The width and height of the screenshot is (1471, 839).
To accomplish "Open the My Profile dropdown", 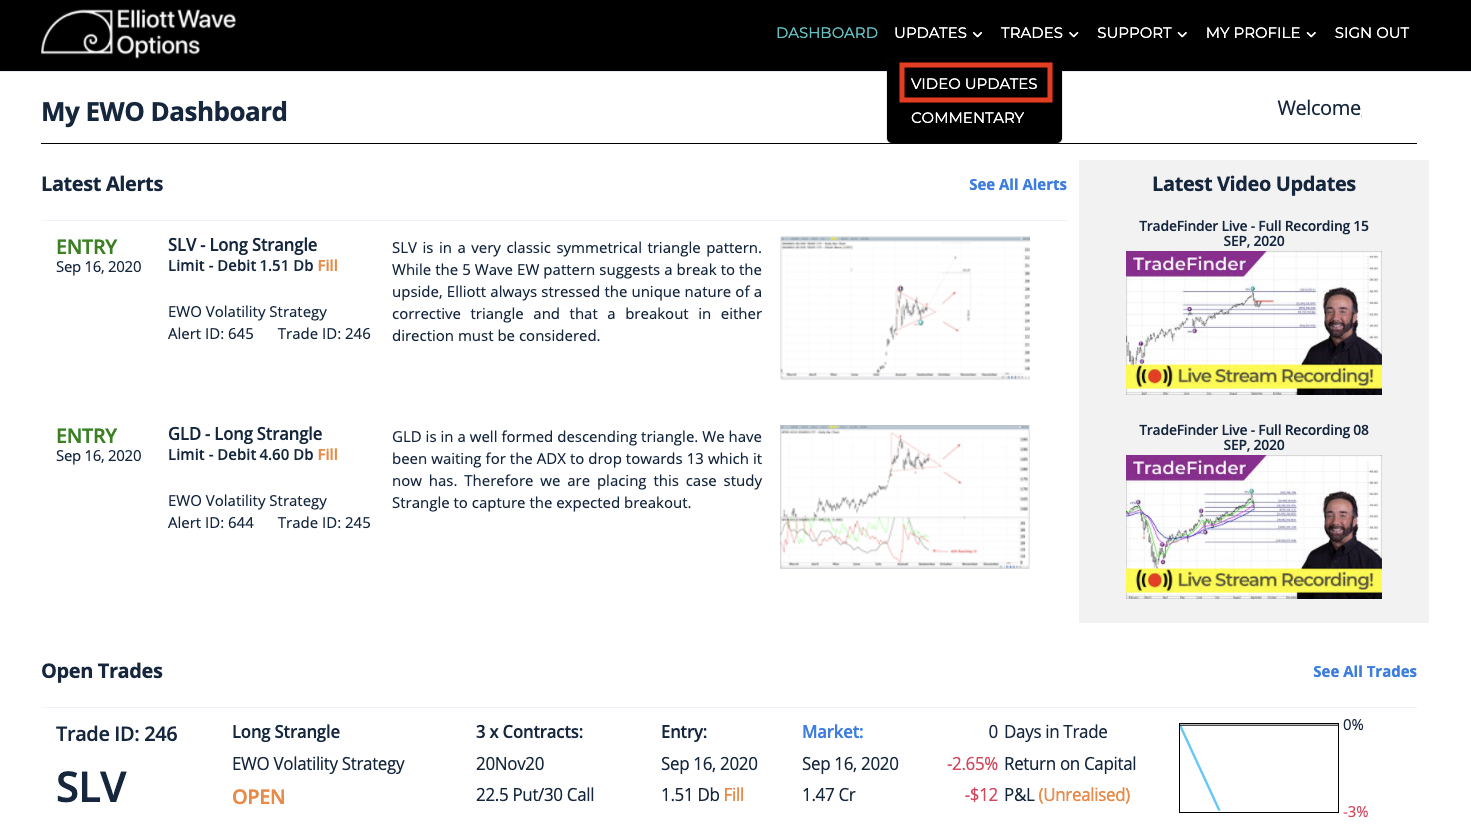I will tap(1261, 33).
